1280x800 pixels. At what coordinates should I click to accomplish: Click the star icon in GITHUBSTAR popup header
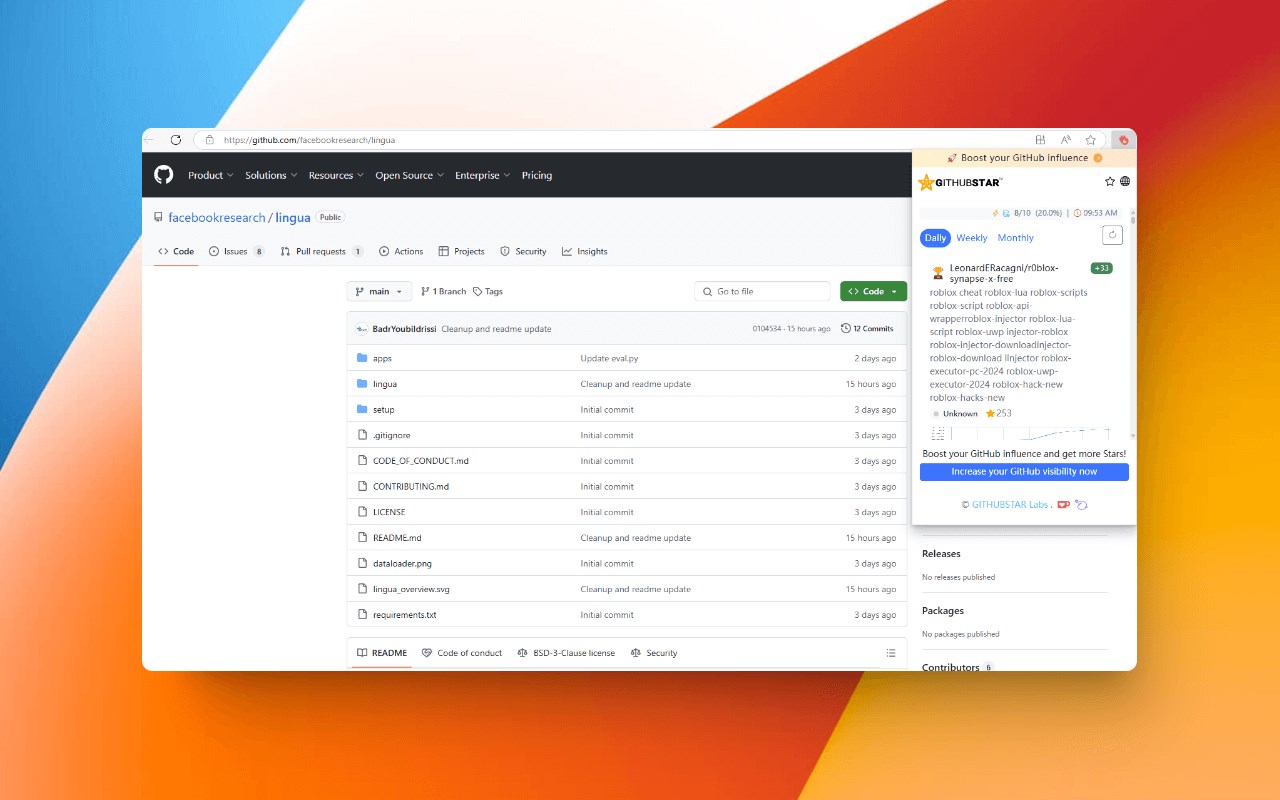[1110, 182]
